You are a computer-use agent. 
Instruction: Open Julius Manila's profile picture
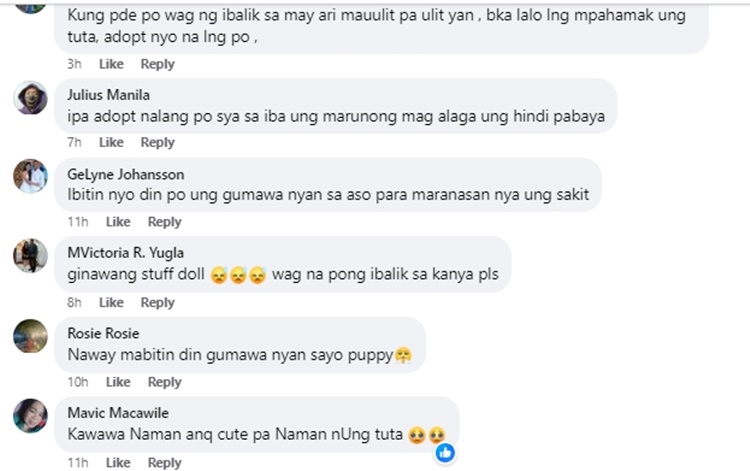point(30,98)
